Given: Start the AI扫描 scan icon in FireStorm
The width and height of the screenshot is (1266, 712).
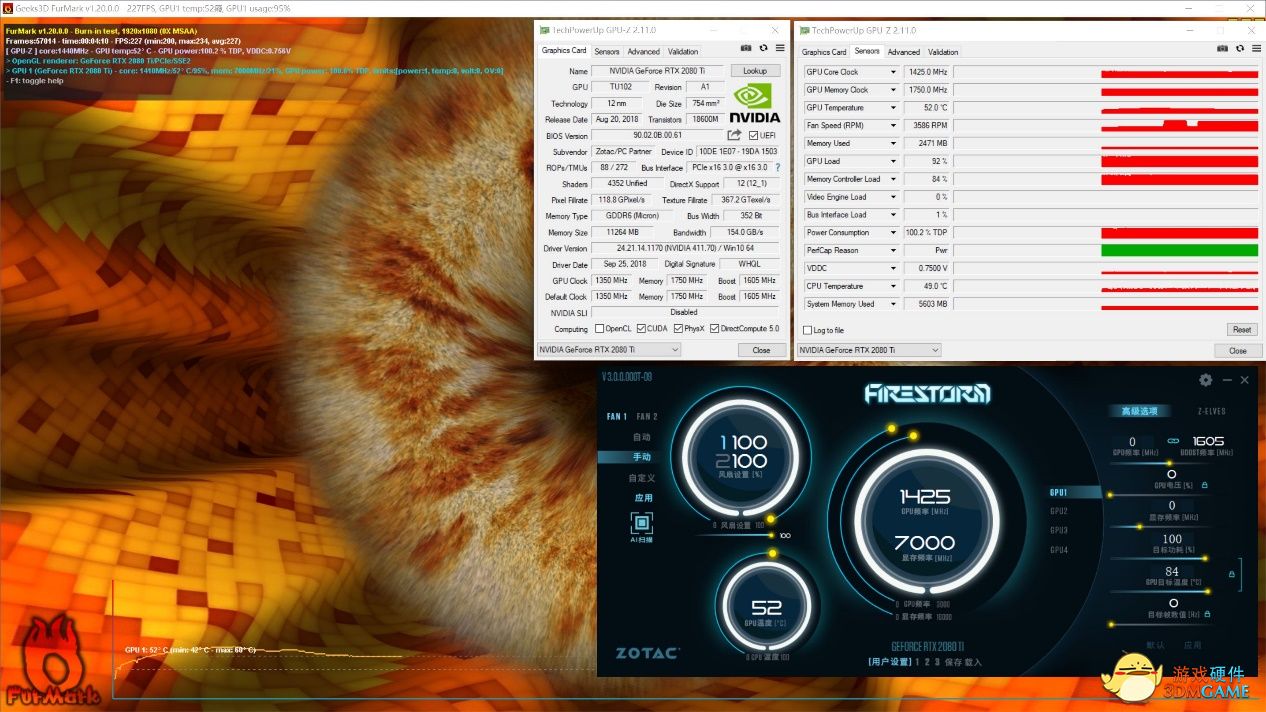Looking at the screenshot, I should click(641, 522).
